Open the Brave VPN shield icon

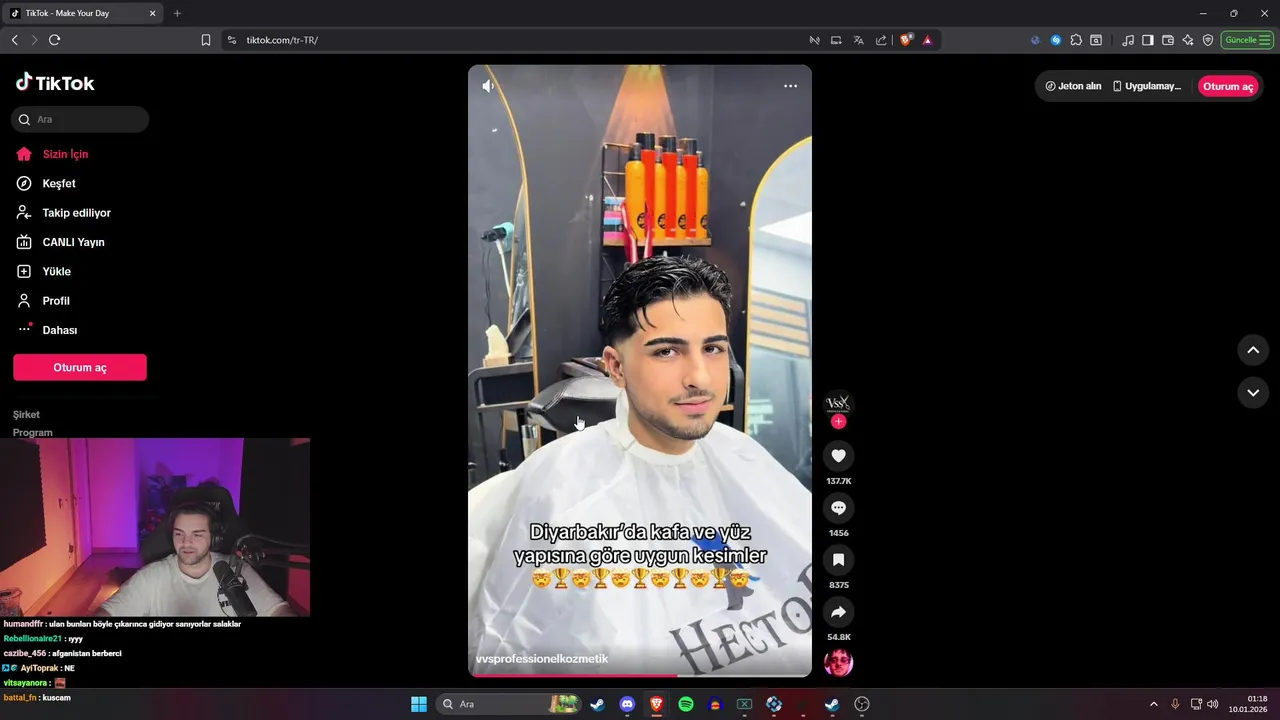[1208, 40]
